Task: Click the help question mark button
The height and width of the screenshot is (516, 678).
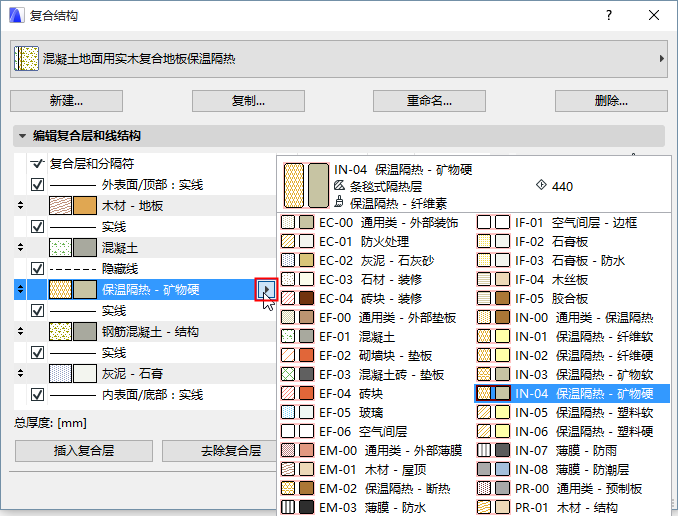Action: pyautogui.click(x=609, y=16)
